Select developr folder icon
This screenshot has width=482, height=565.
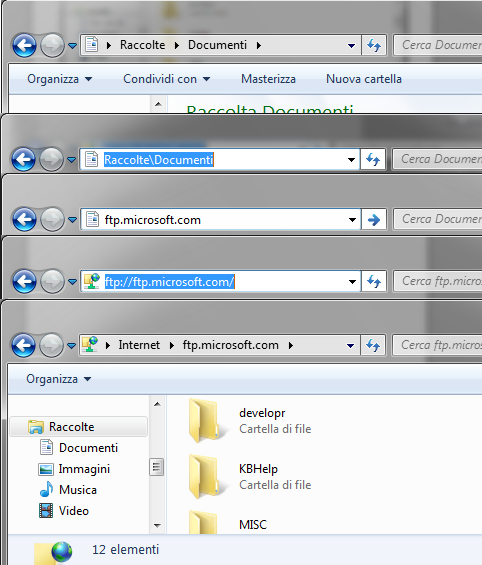coord(205,420)
